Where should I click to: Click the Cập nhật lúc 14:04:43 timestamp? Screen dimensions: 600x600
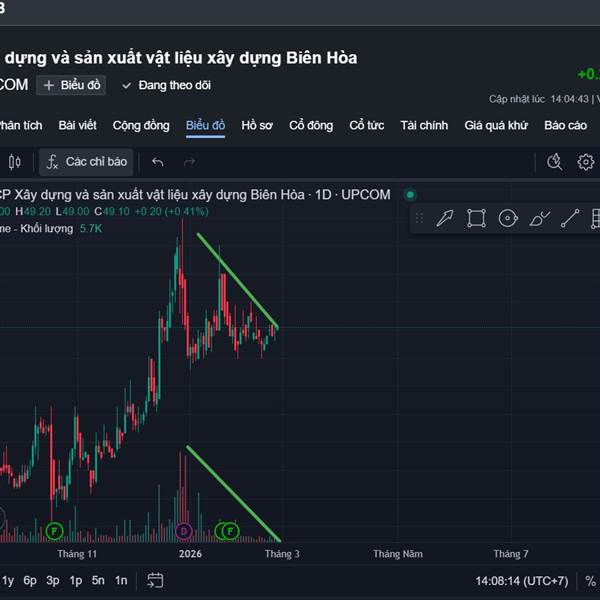(539, 99)
